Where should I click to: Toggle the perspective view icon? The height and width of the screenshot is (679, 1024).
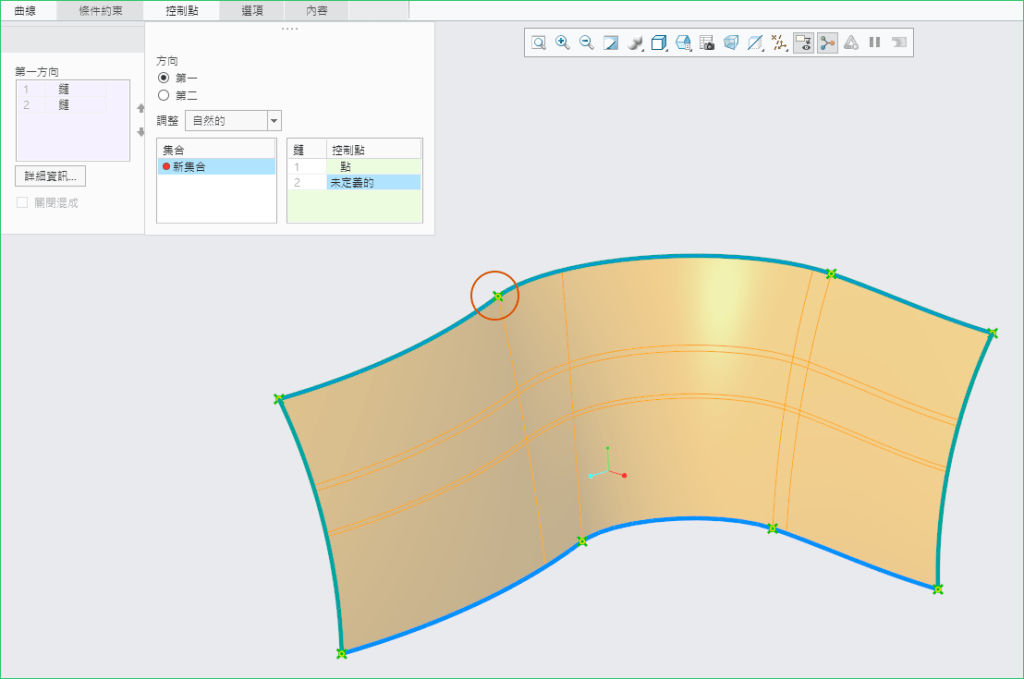point(731,43)
